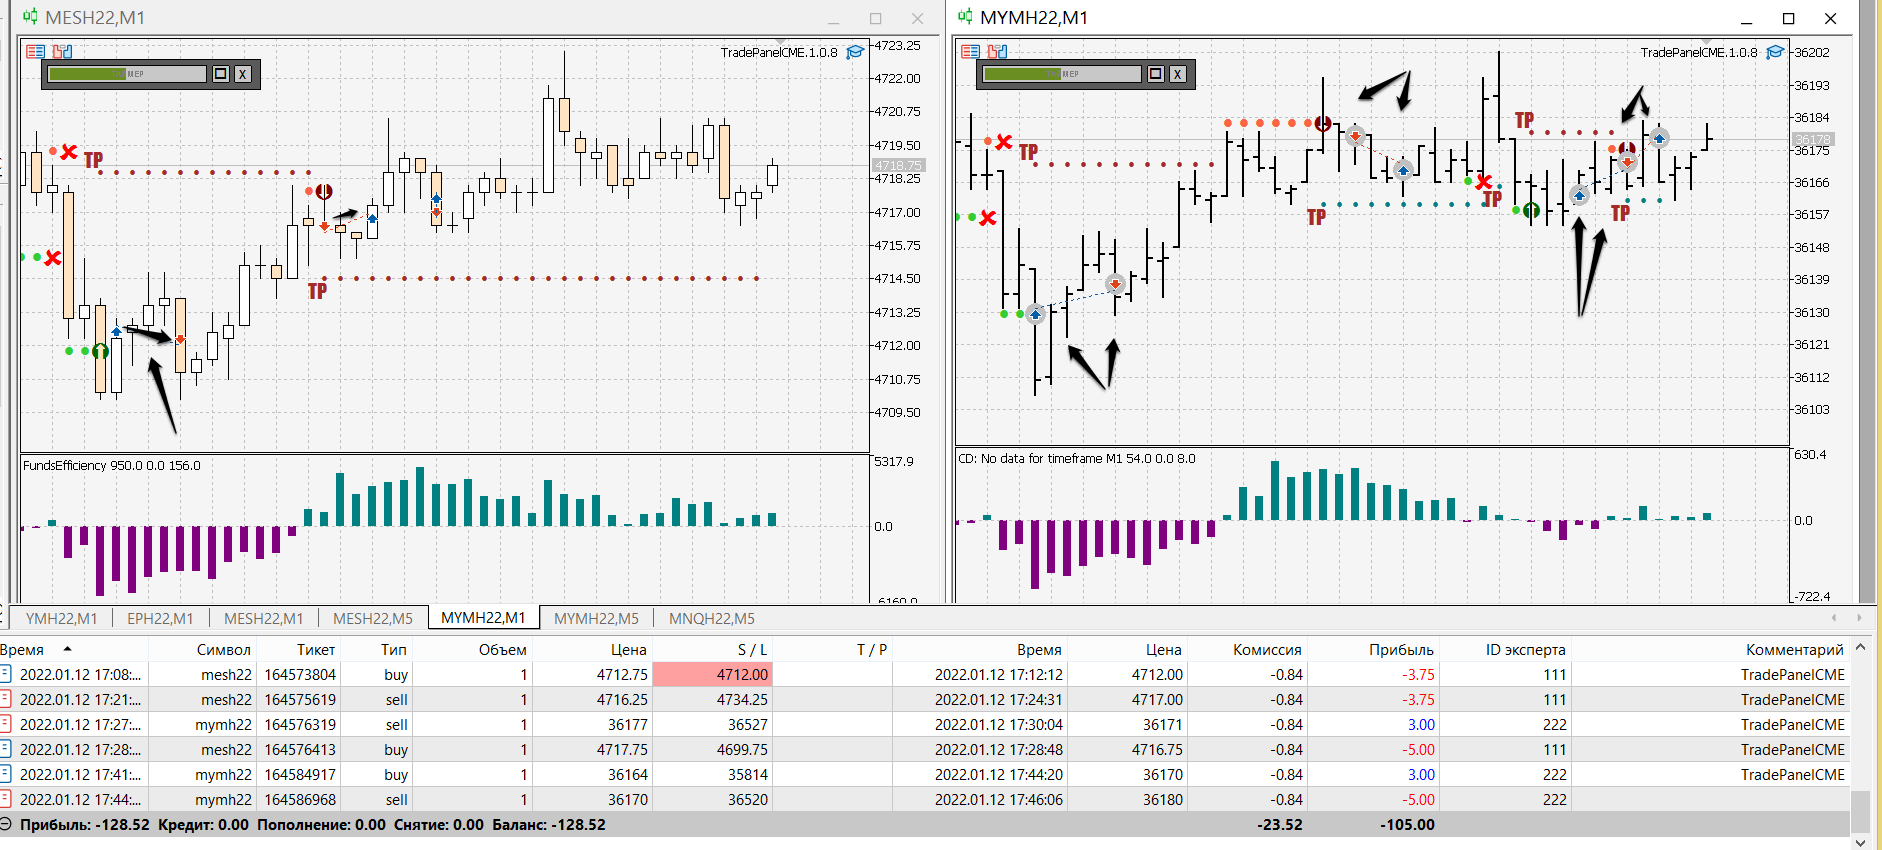Open depth of market icon on MYMH22 chart

click(x=970, y=52)
